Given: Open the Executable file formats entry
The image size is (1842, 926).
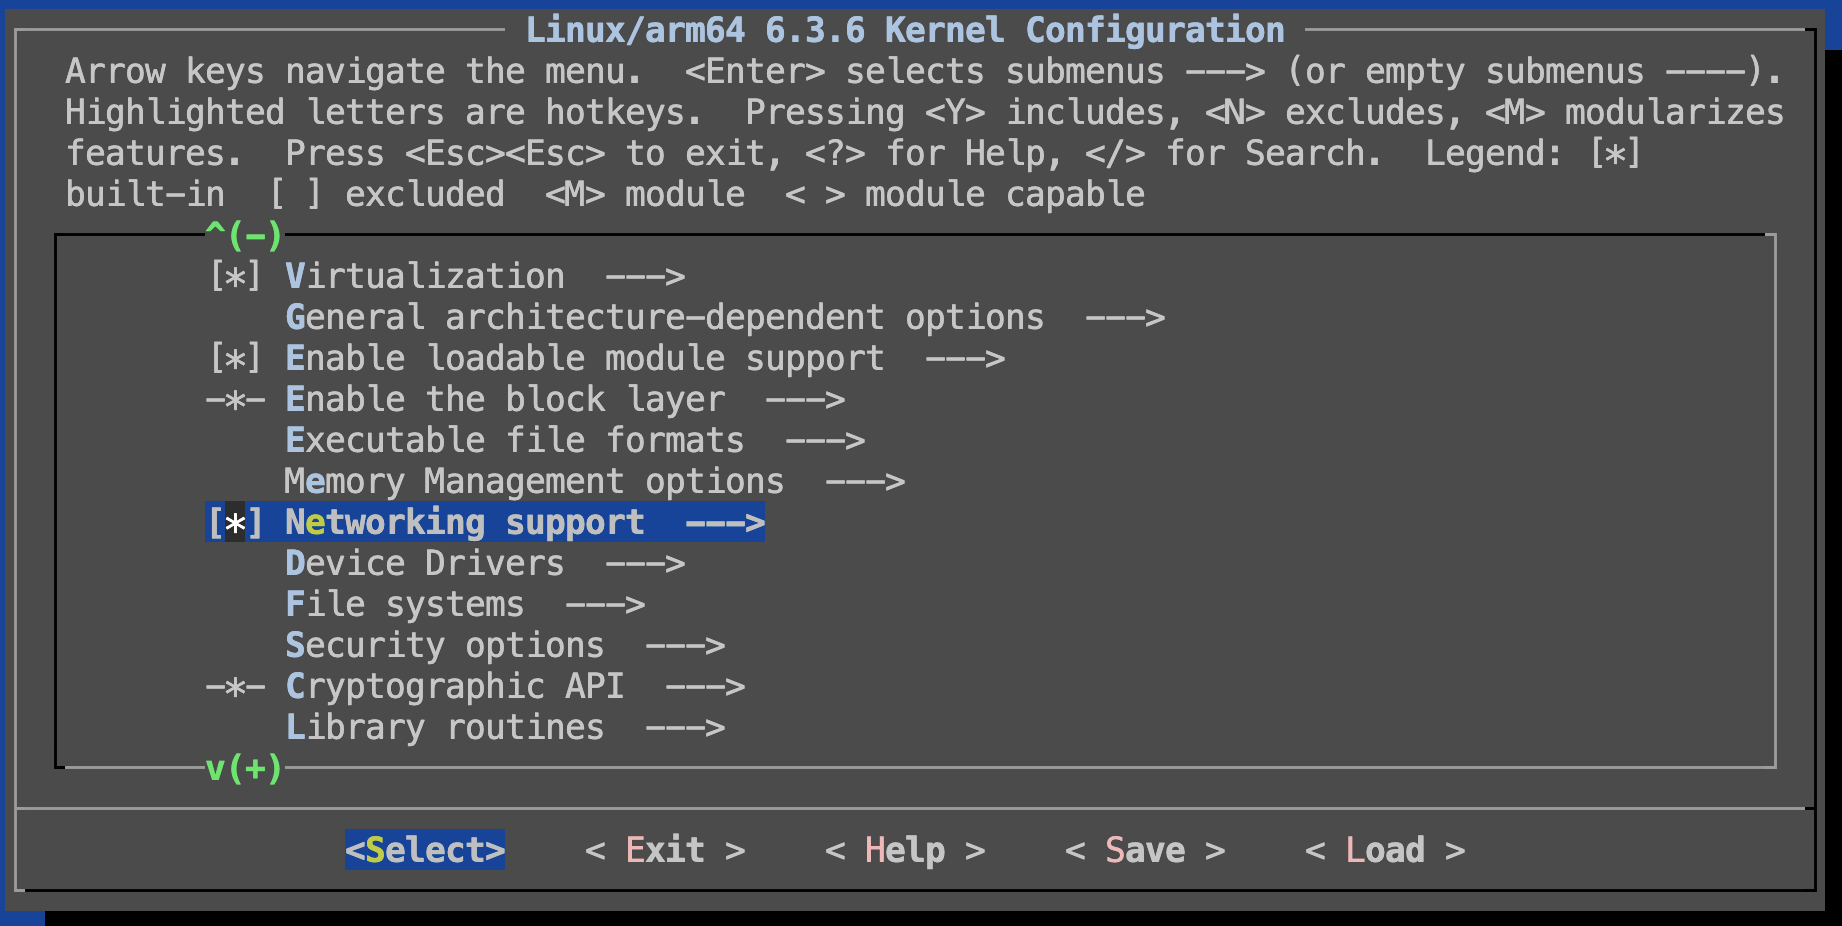Looking at the screenshot, I should 514,440.
